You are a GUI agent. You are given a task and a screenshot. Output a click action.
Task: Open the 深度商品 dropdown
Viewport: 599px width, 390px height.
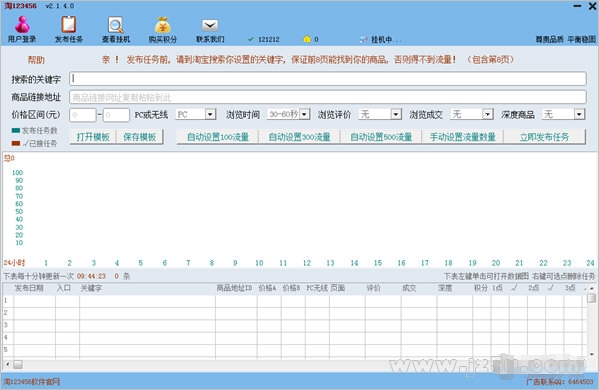click(579, 114)
